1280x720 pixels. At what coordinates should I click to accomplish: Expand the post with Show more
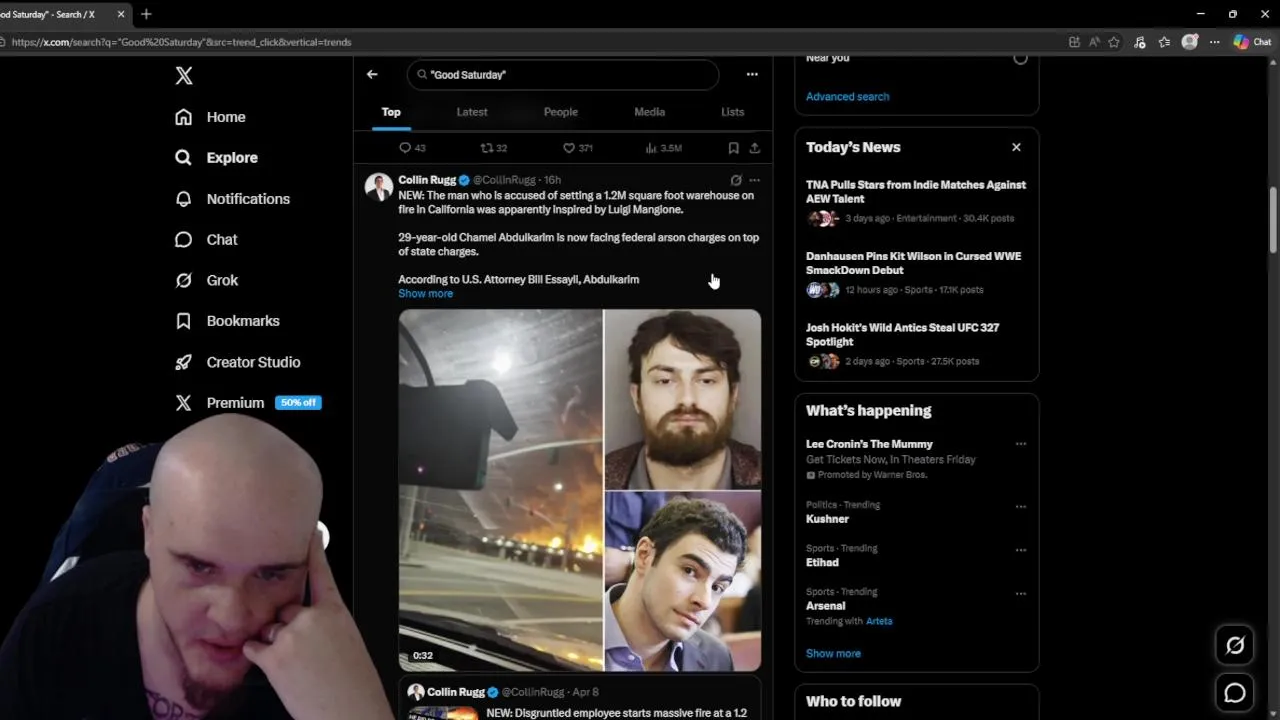tap(426, 294)
